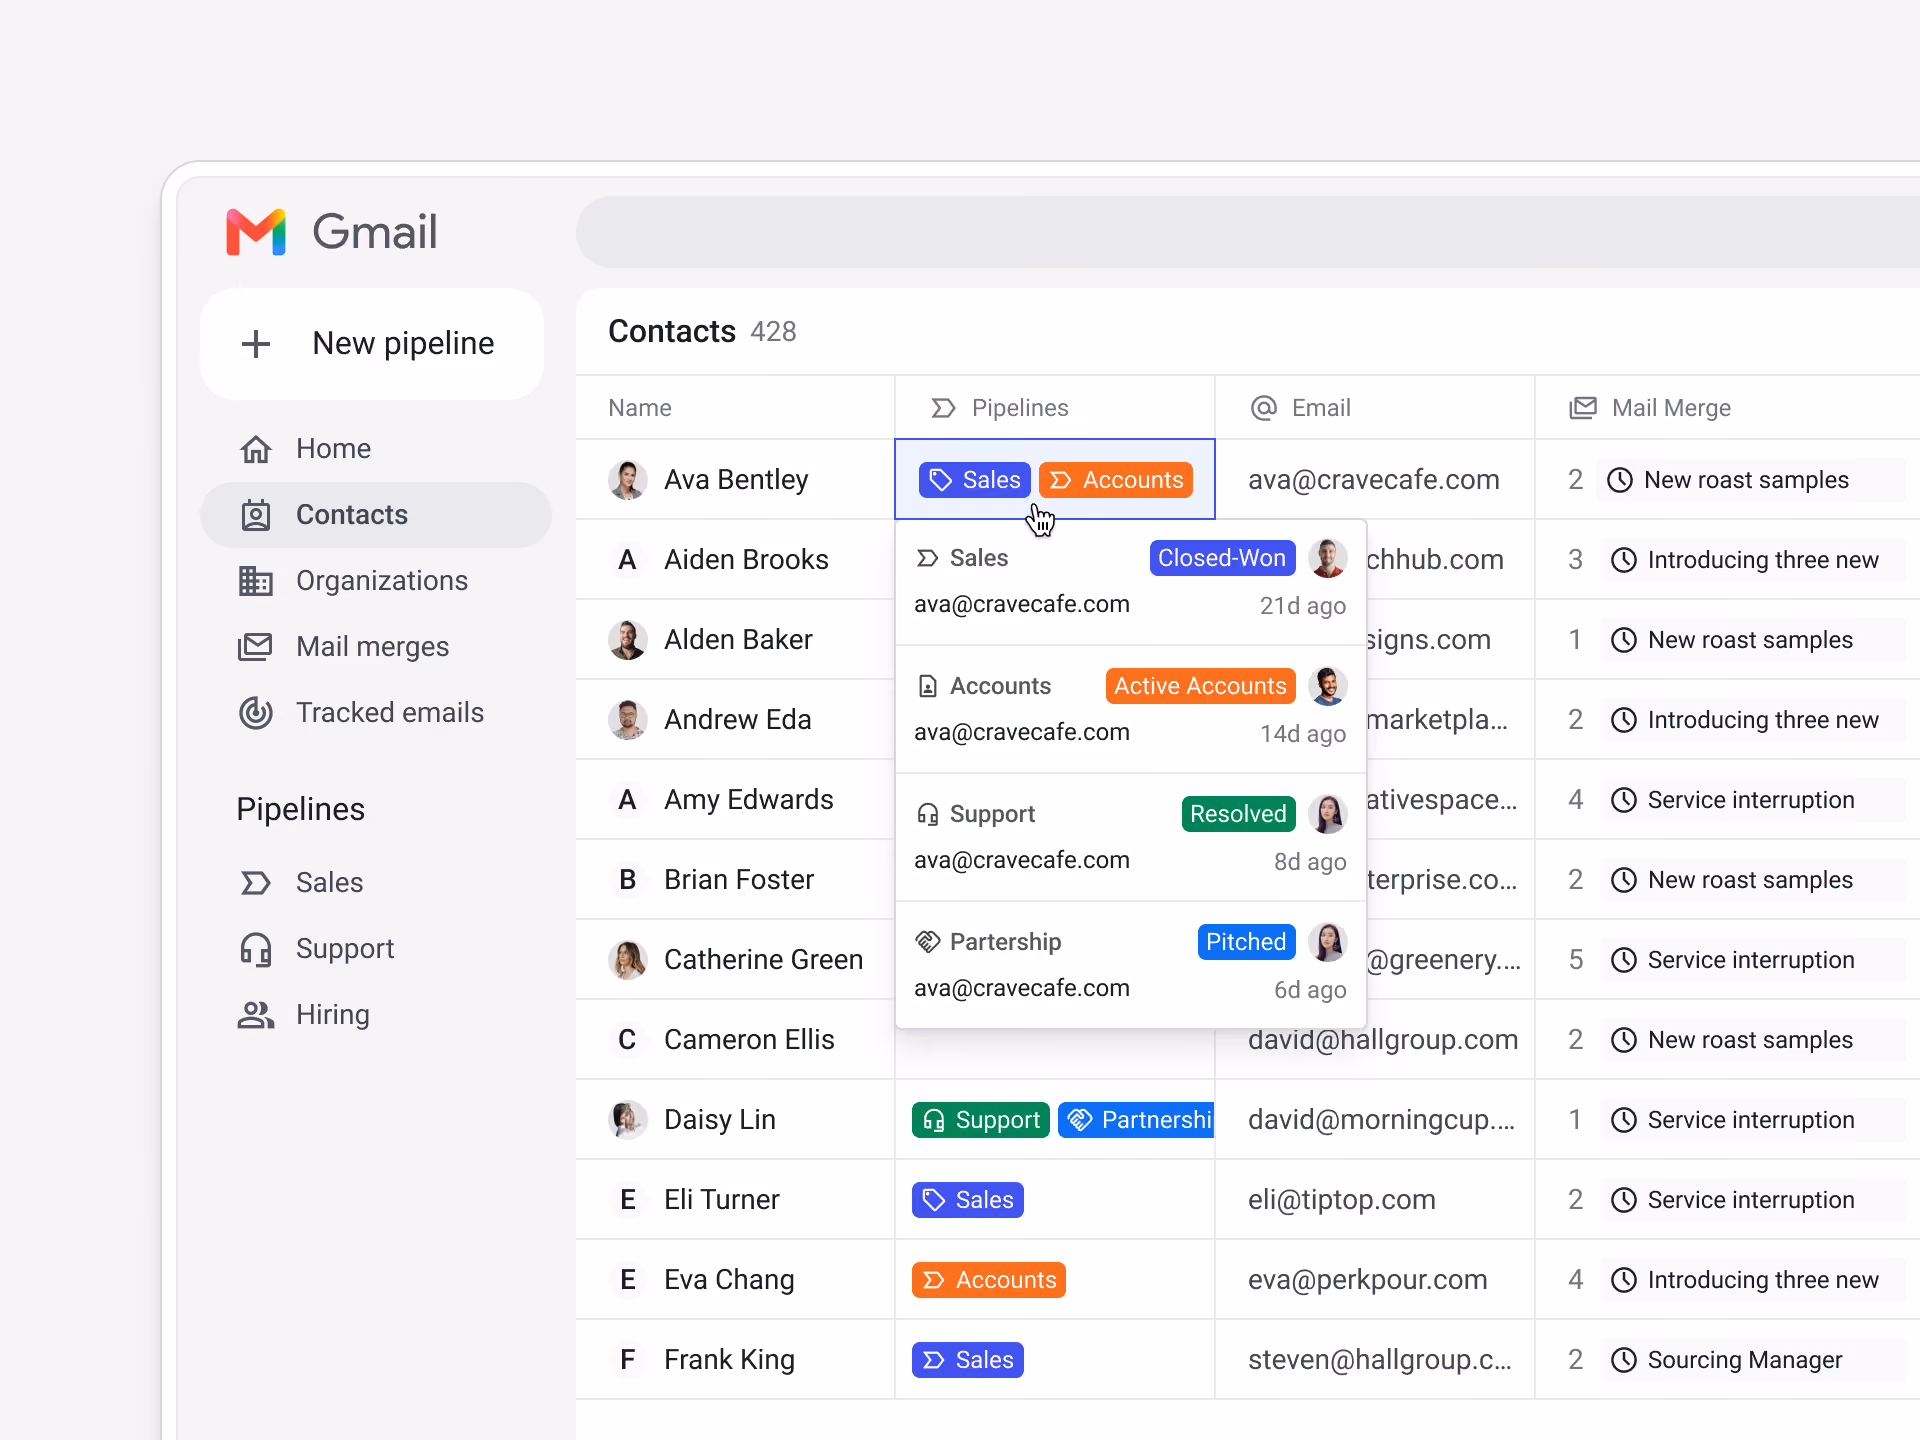Click the assignee avatar on the Support popup row
This screenshot has height=1440, width=1920.
click(1328, 814)
